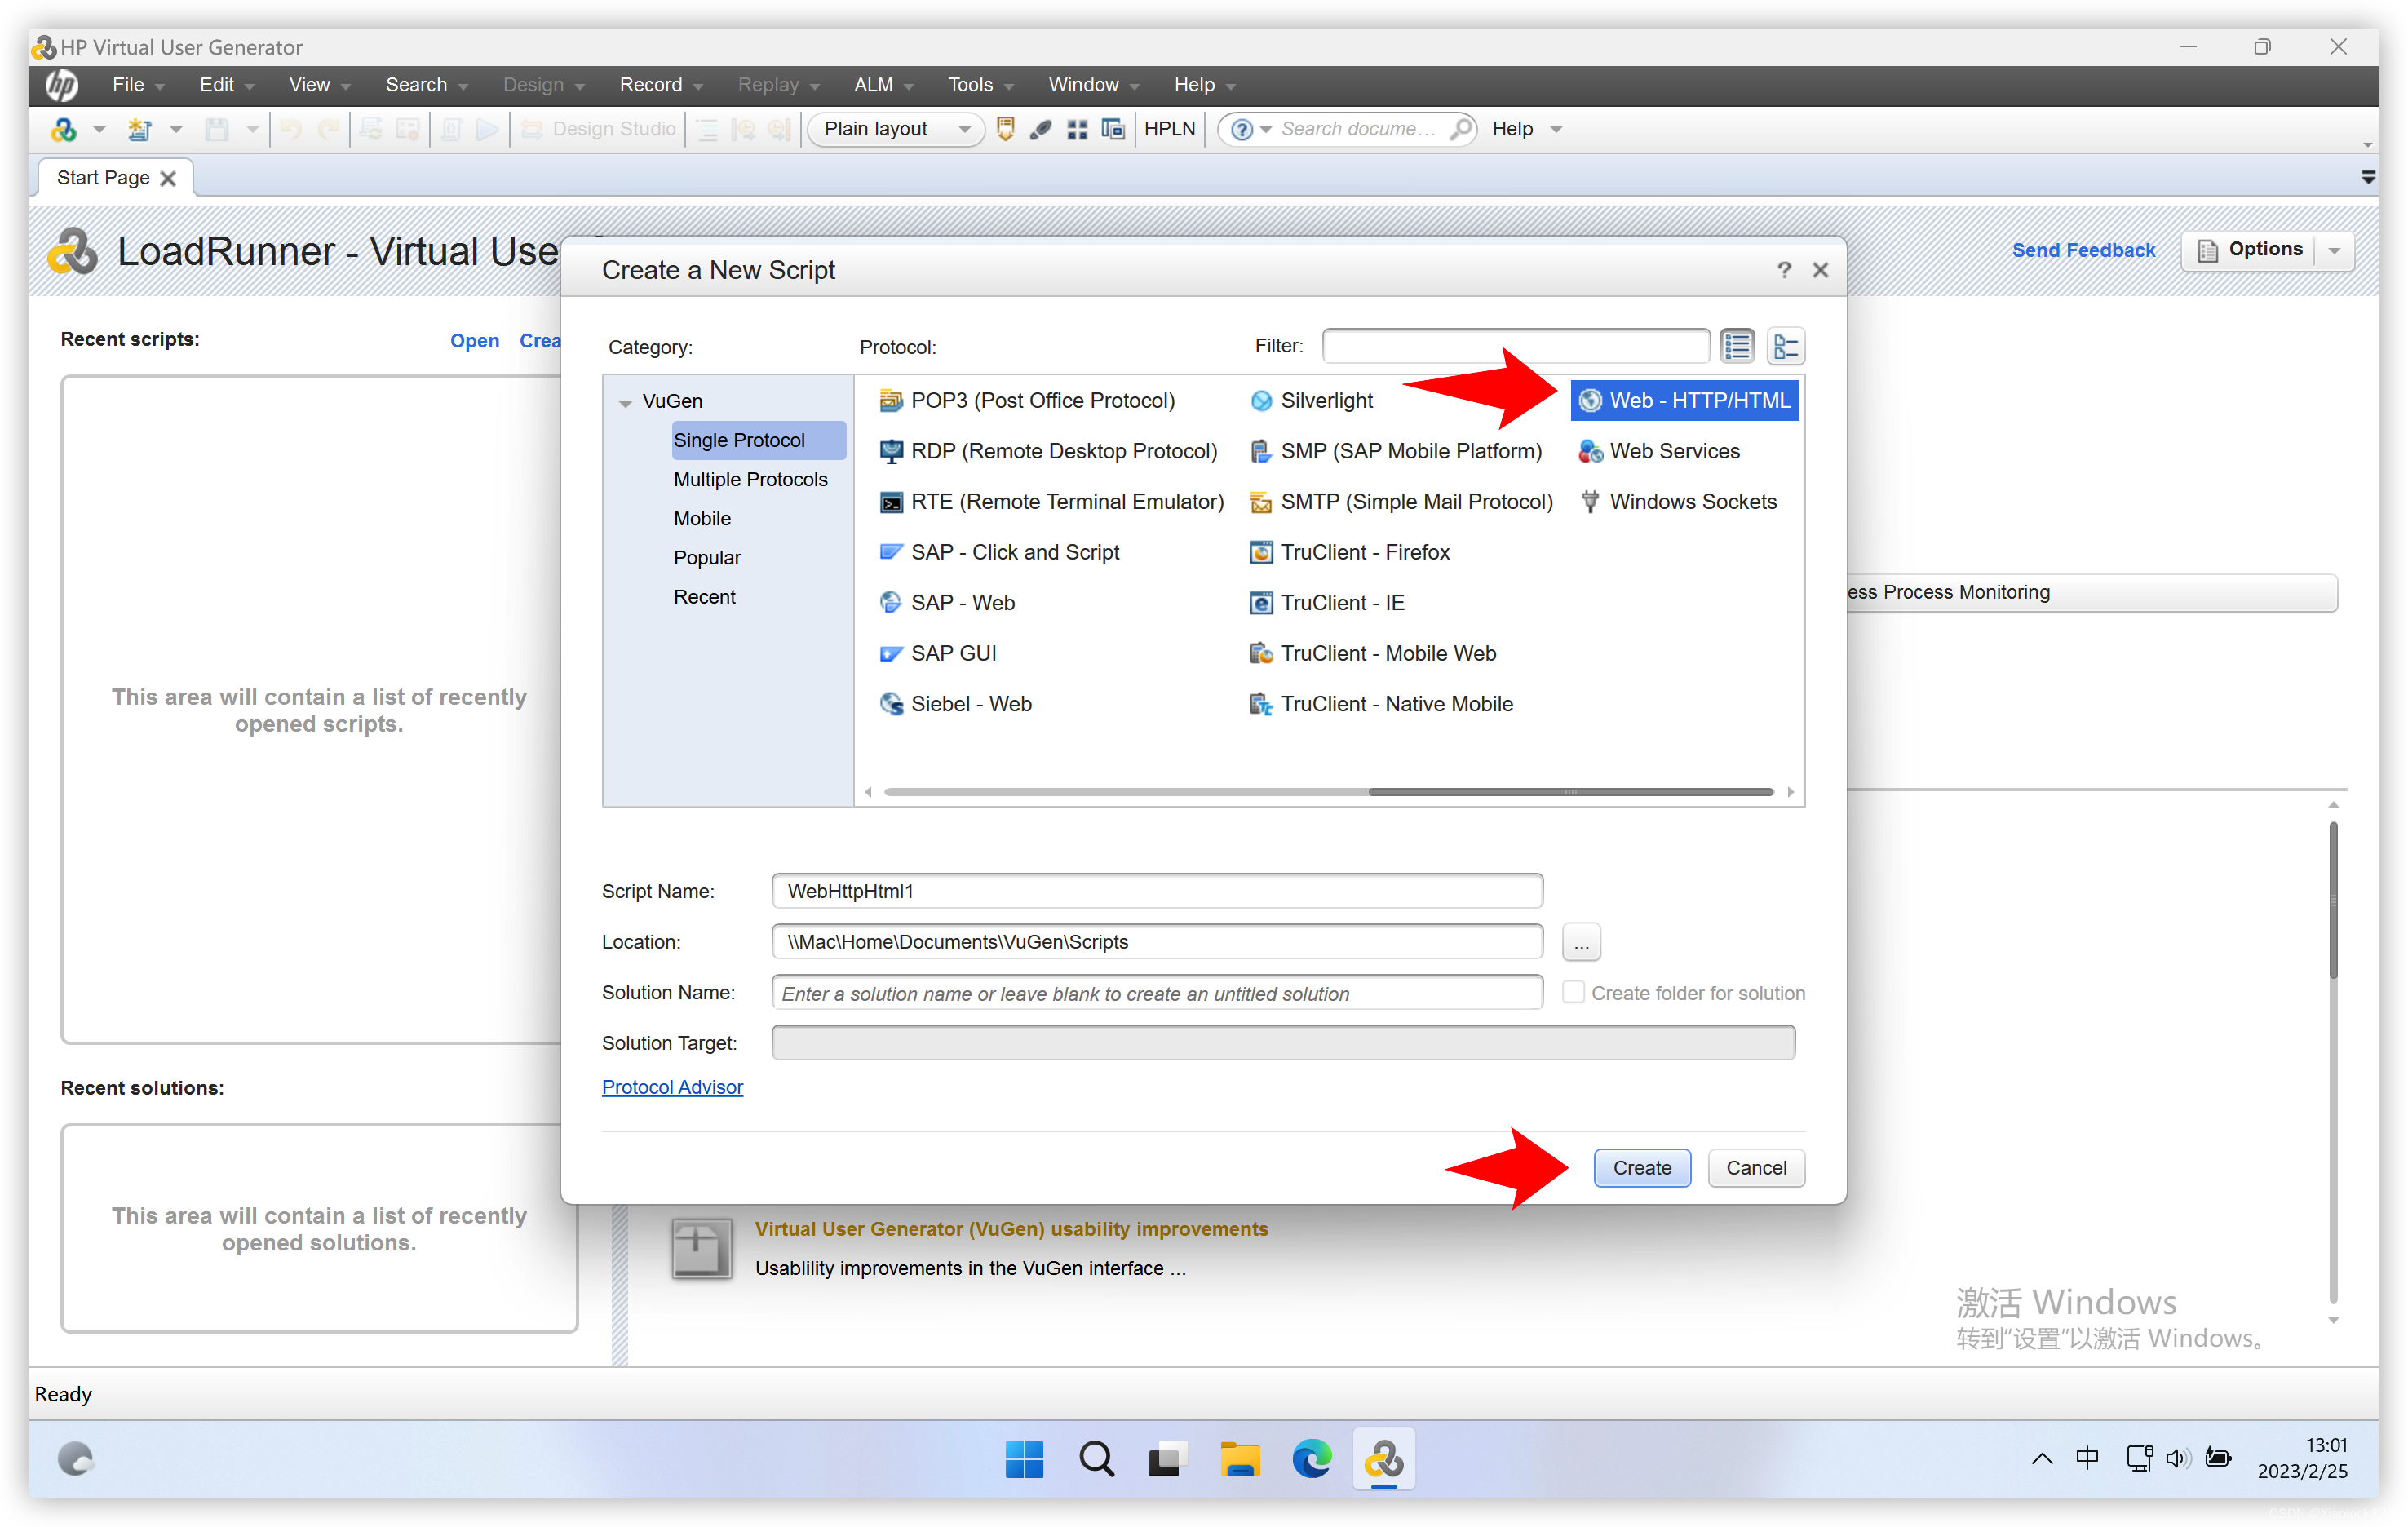
Task: Open the Plain layout dropdown
Action: pos(965,129)
